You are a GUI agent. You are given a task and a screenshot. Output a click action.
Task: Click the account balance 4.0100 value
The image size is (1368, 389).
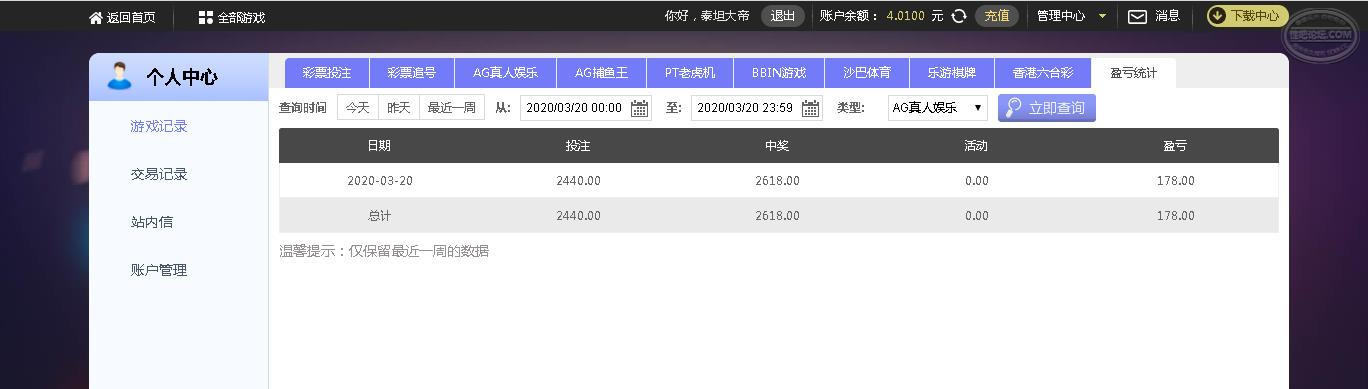point(905,16)
